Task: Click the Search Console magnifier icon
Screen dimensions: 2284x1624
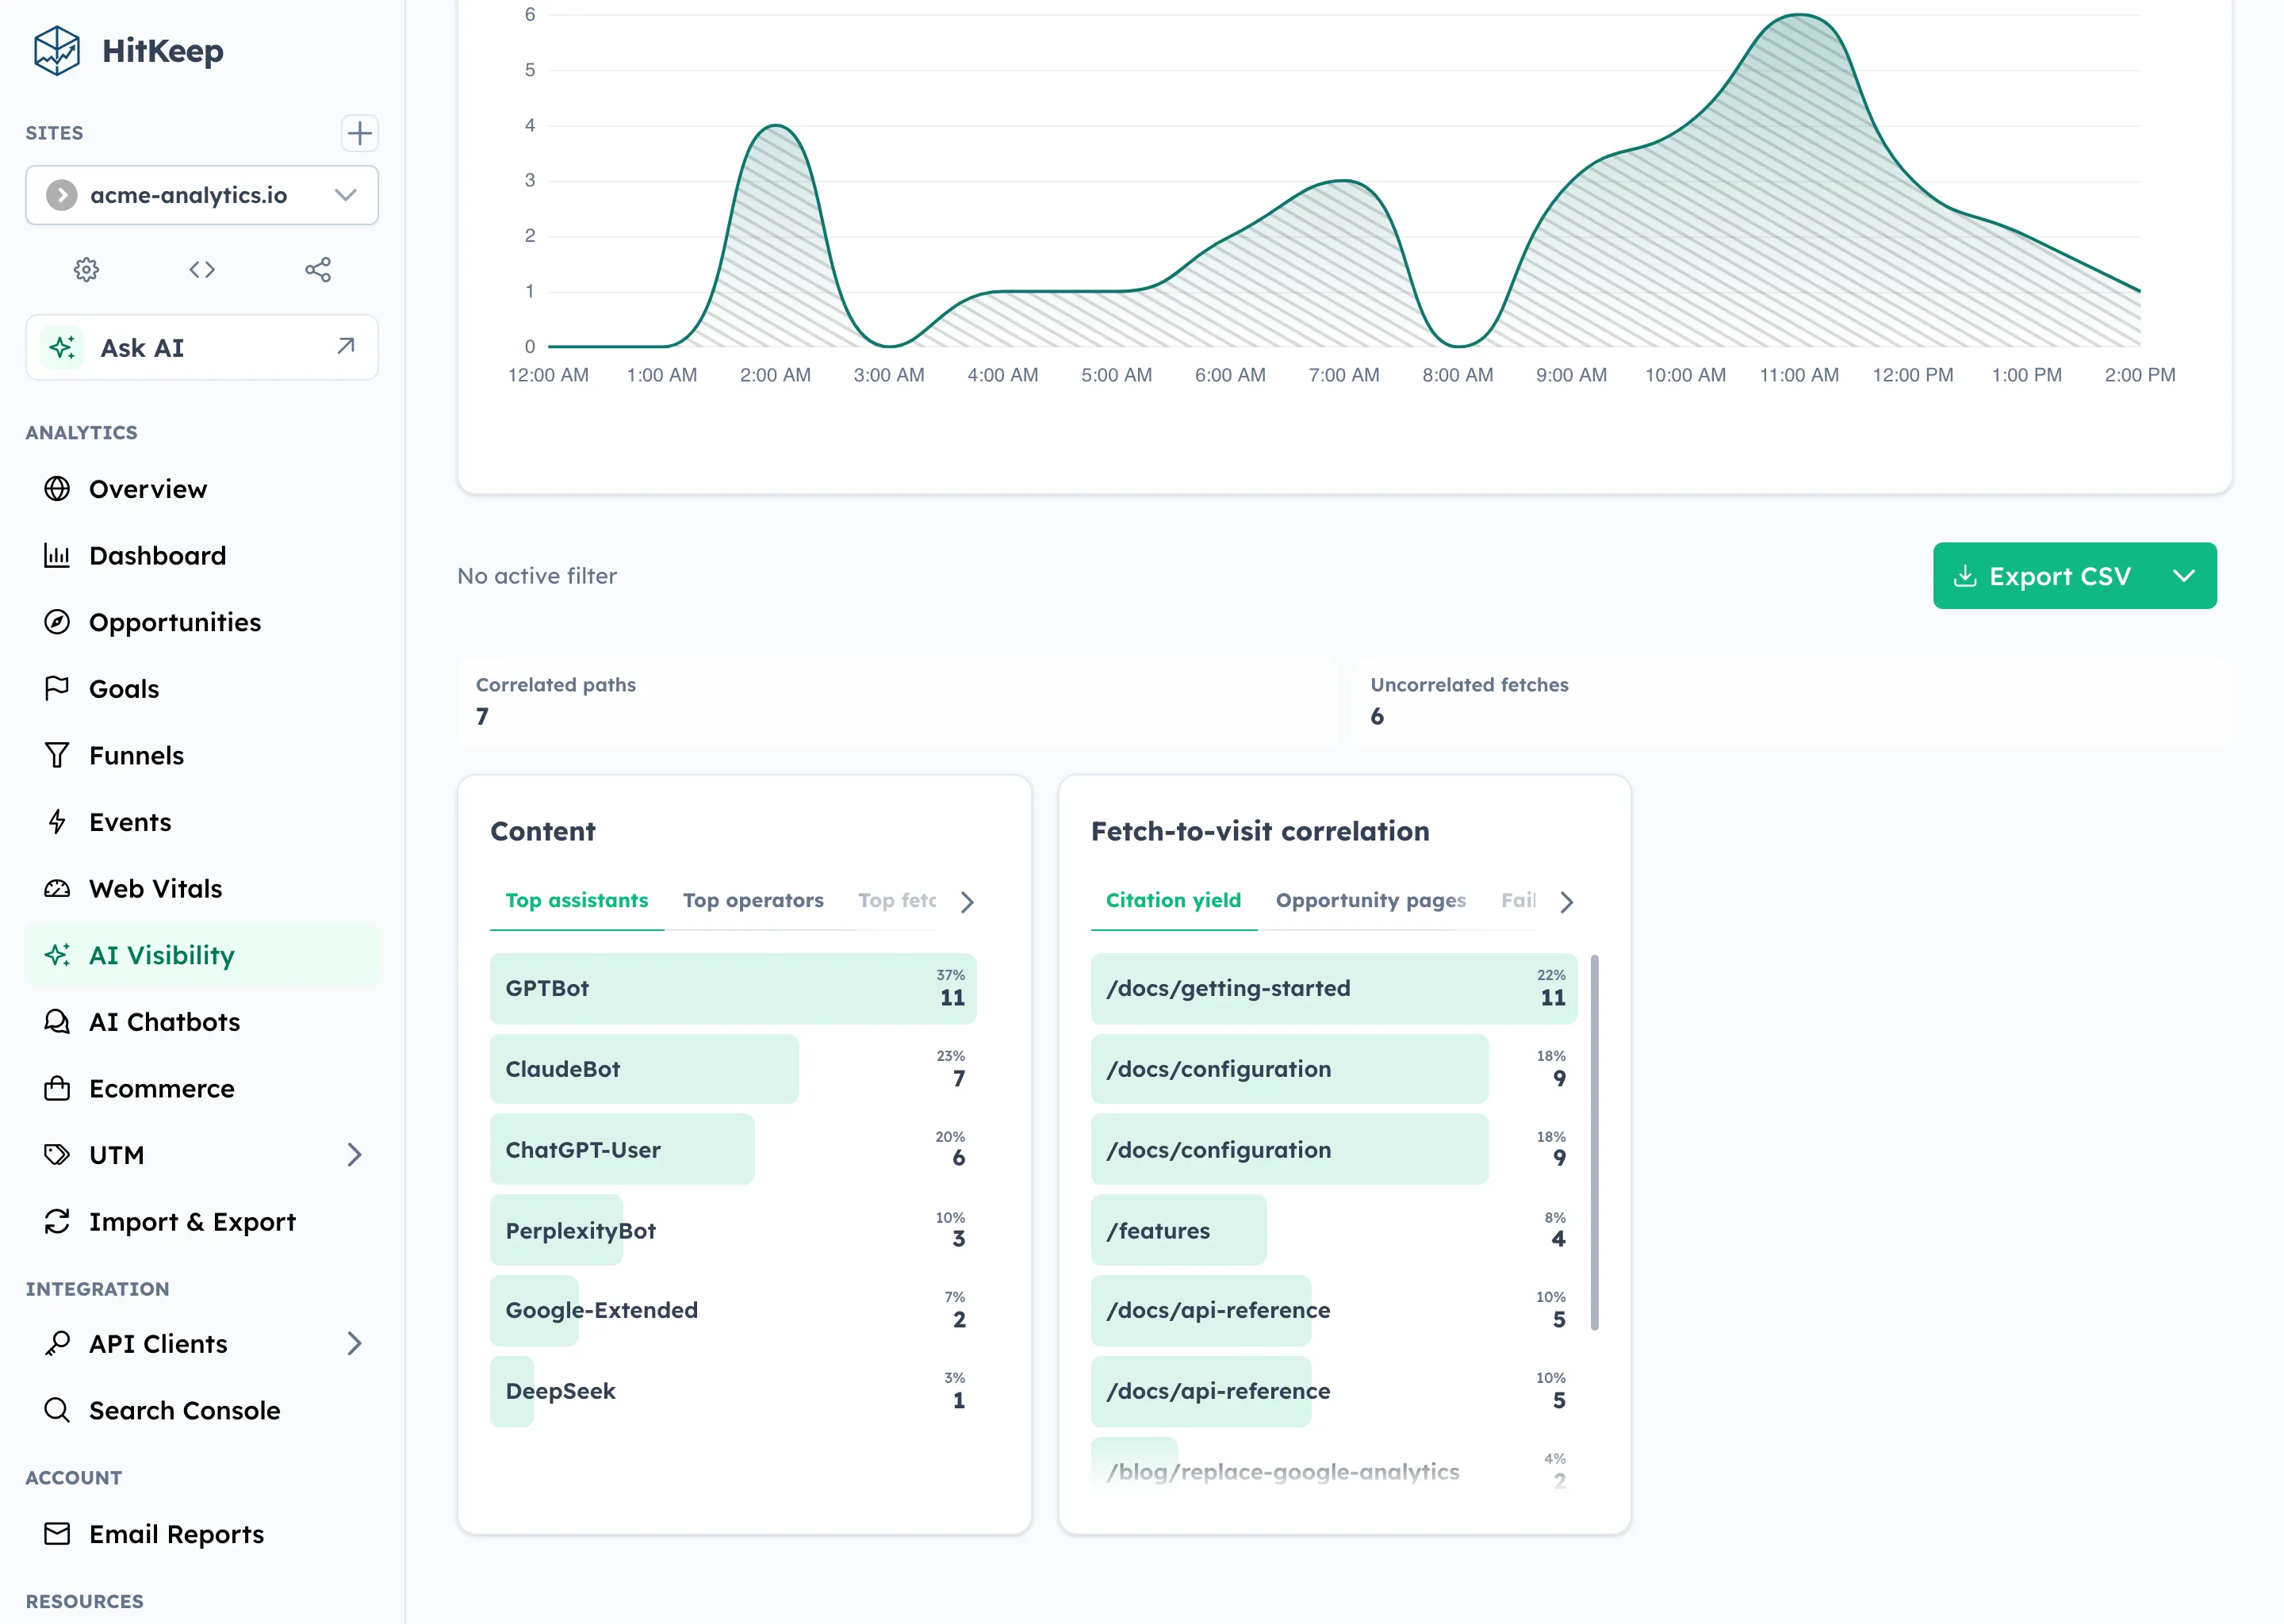Action: coord(57,1410)
